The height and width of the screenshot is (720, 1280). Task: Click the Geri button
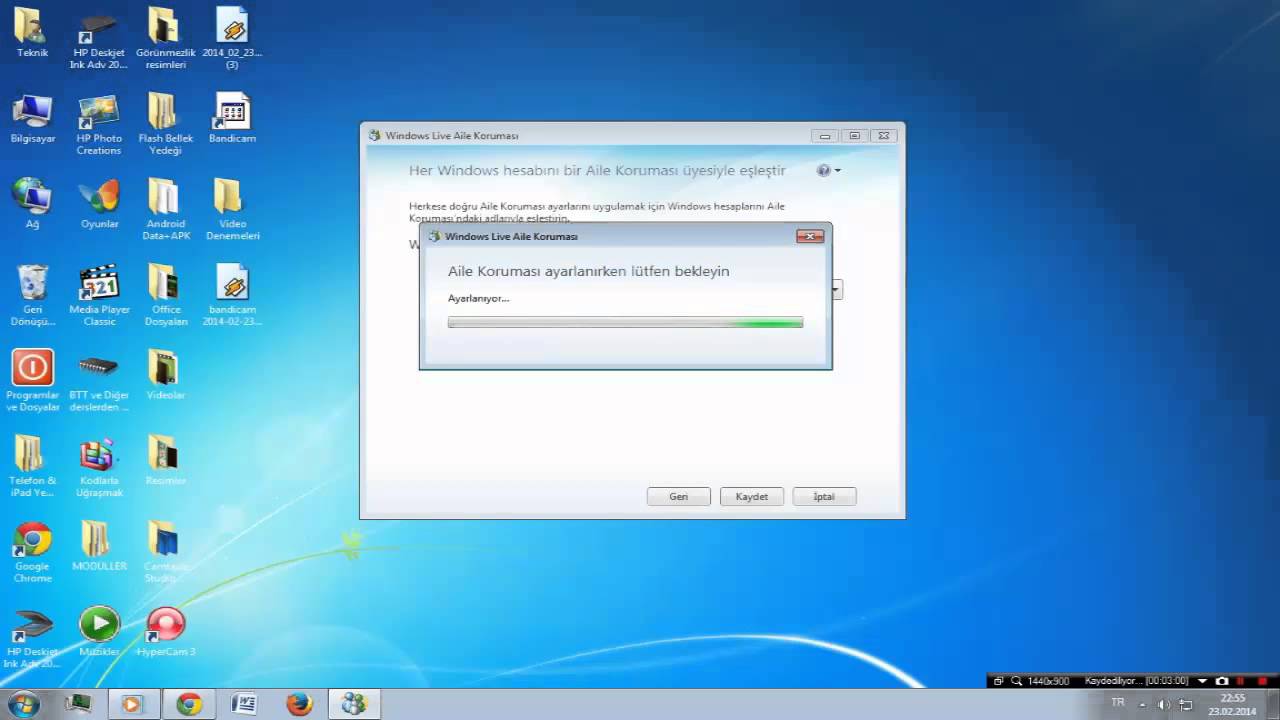(x=678, y=496)
